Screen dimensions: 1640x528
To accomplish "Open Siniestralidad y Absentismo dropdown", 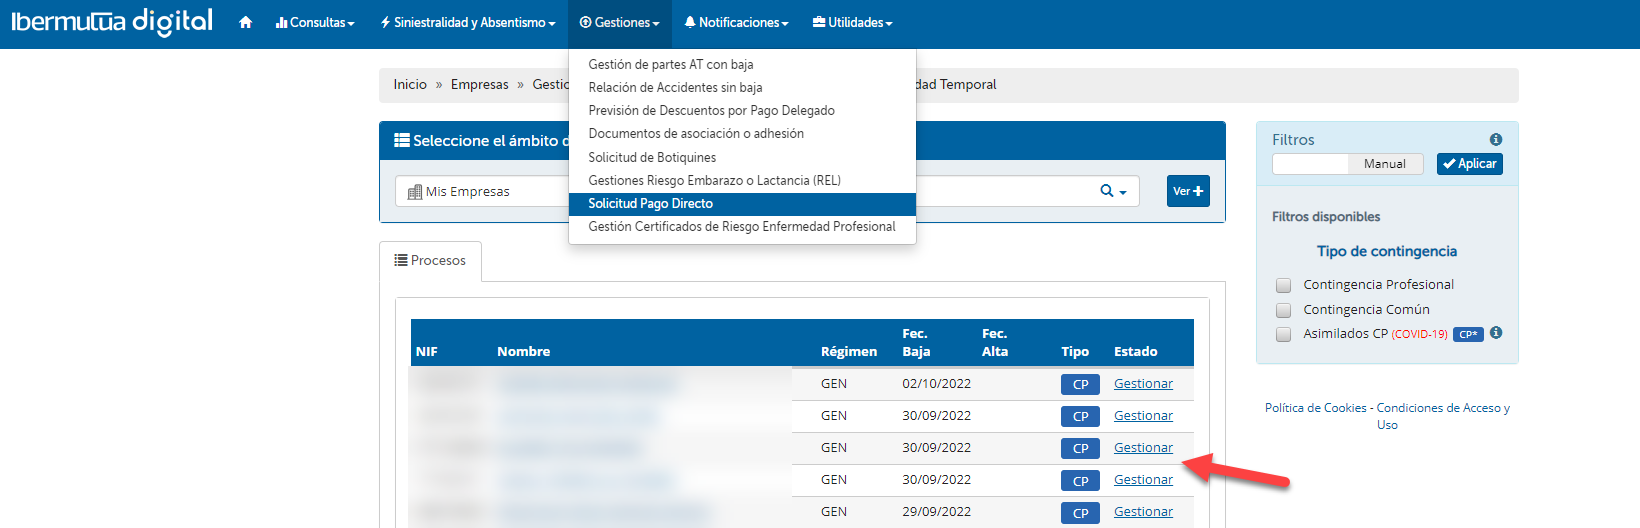I will point(468,22).
